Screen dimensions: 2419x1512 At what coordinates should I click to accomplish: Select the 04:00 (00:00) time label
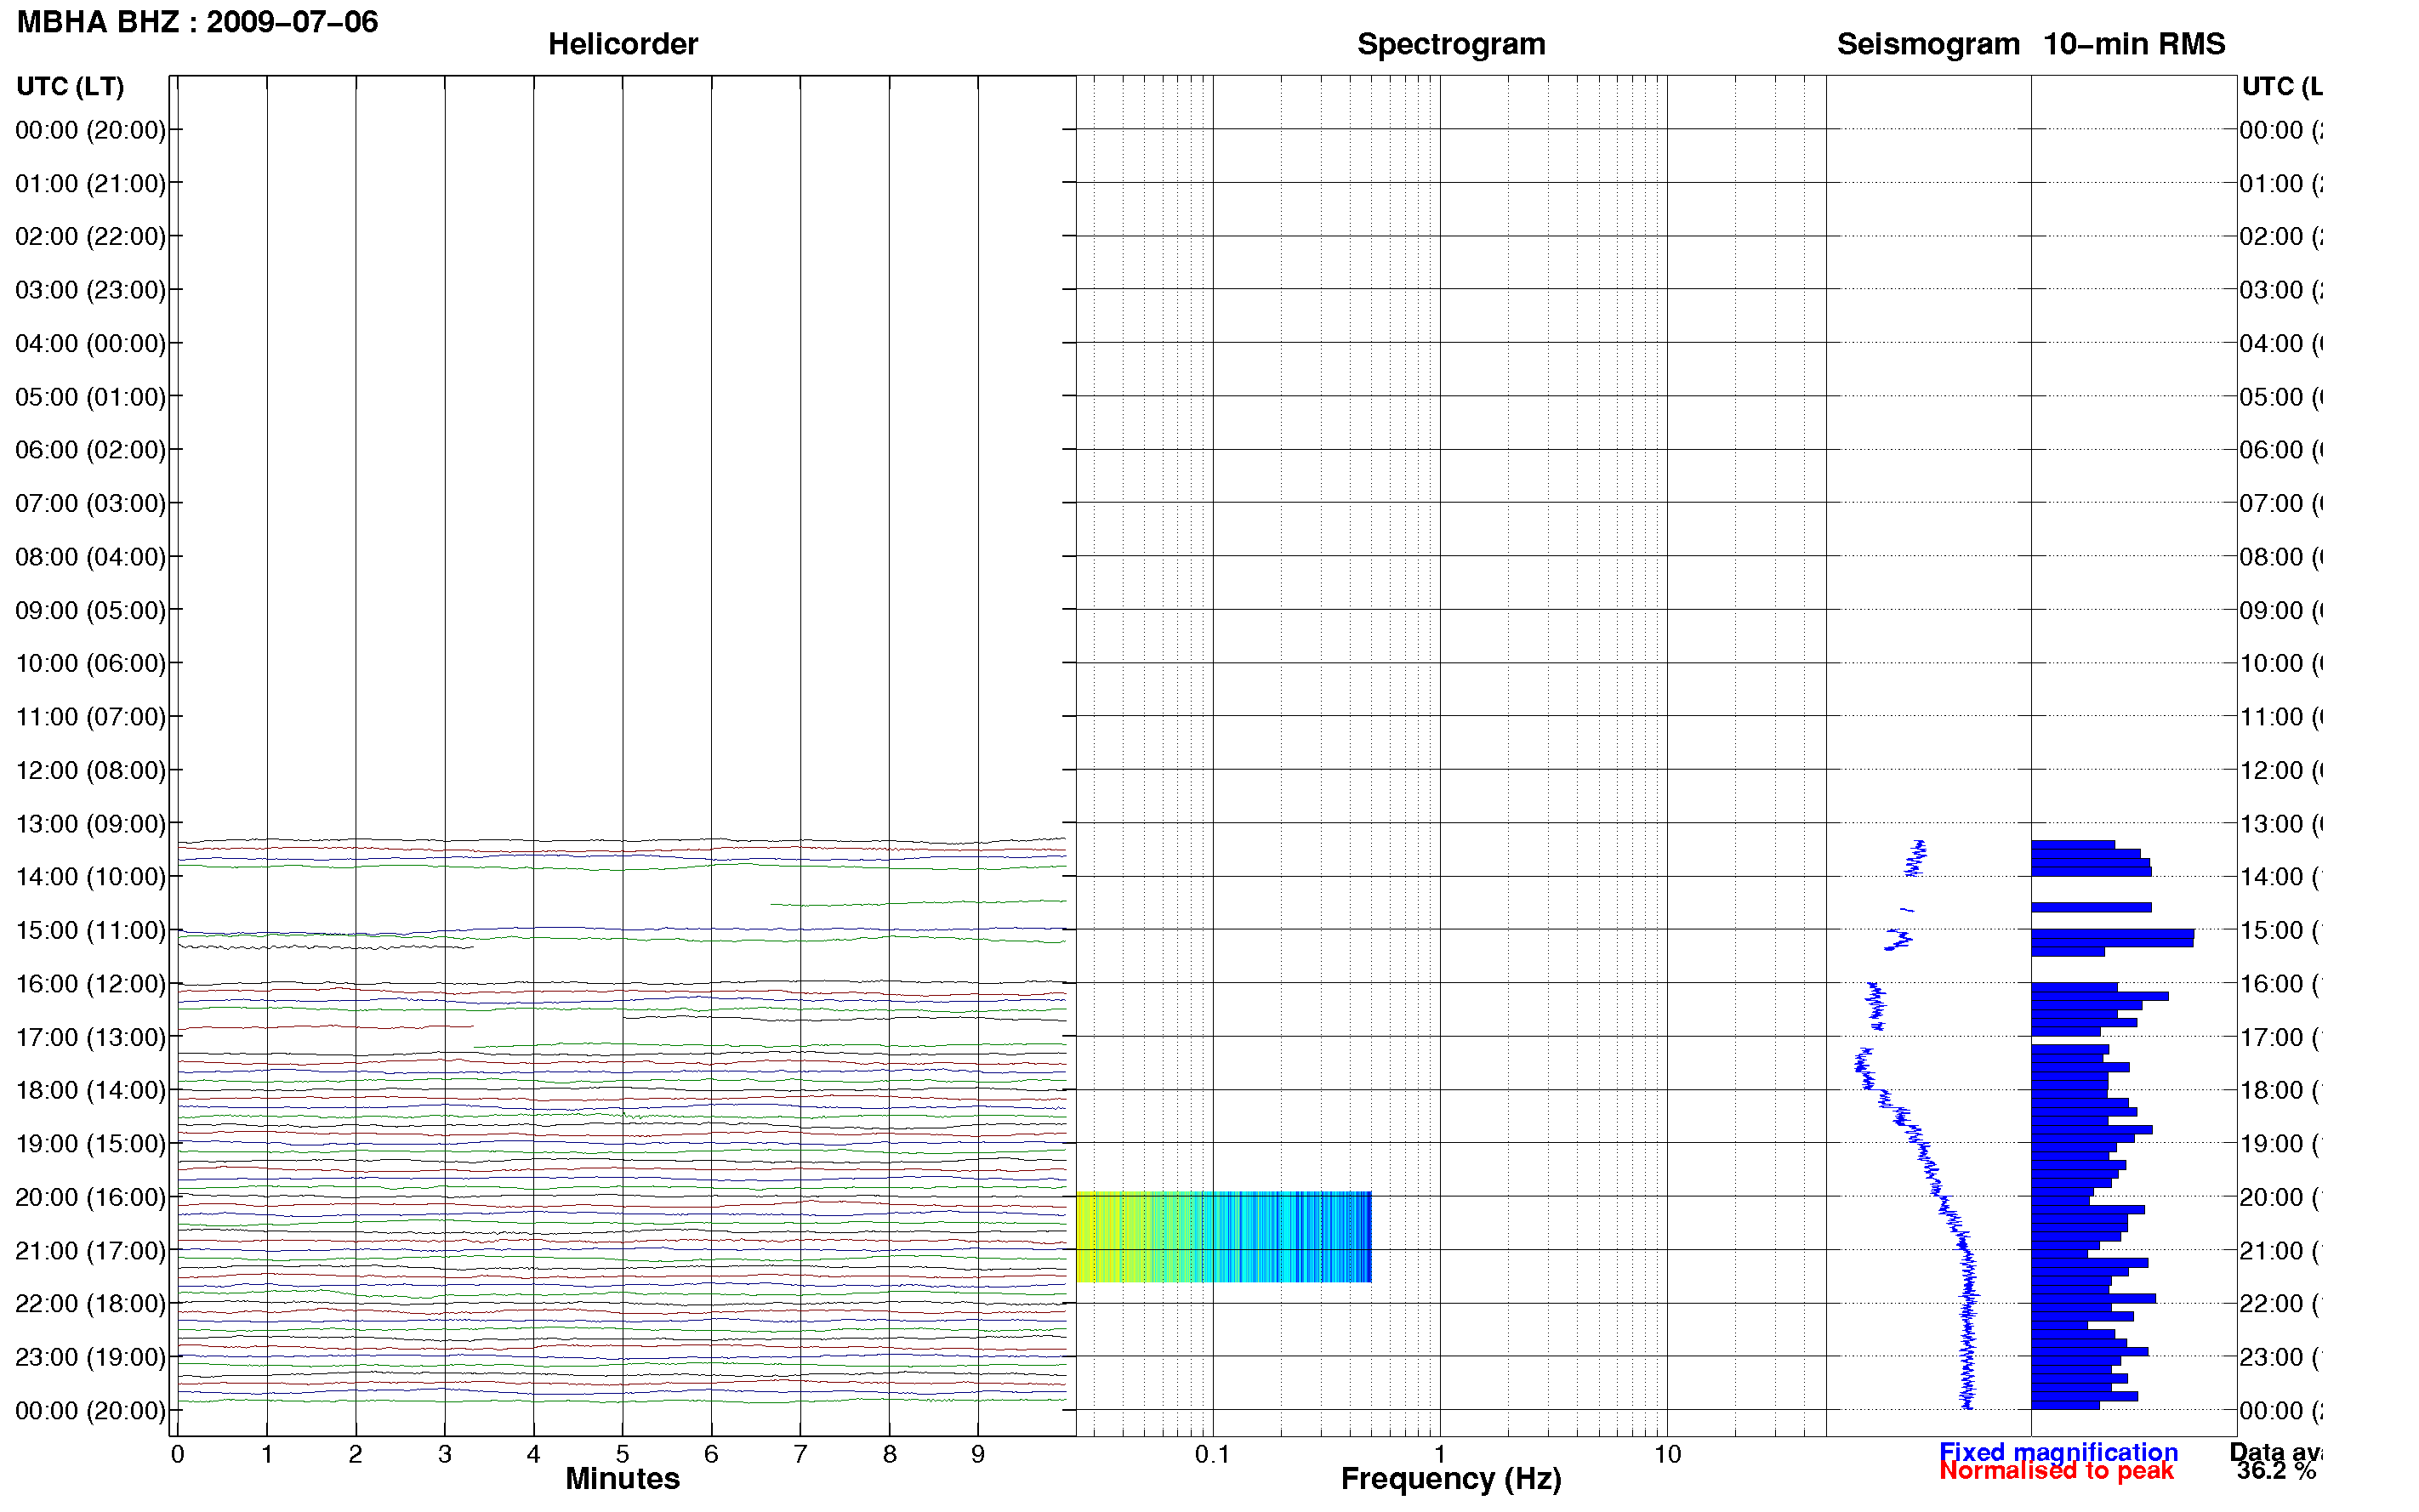tap(90, 343)
